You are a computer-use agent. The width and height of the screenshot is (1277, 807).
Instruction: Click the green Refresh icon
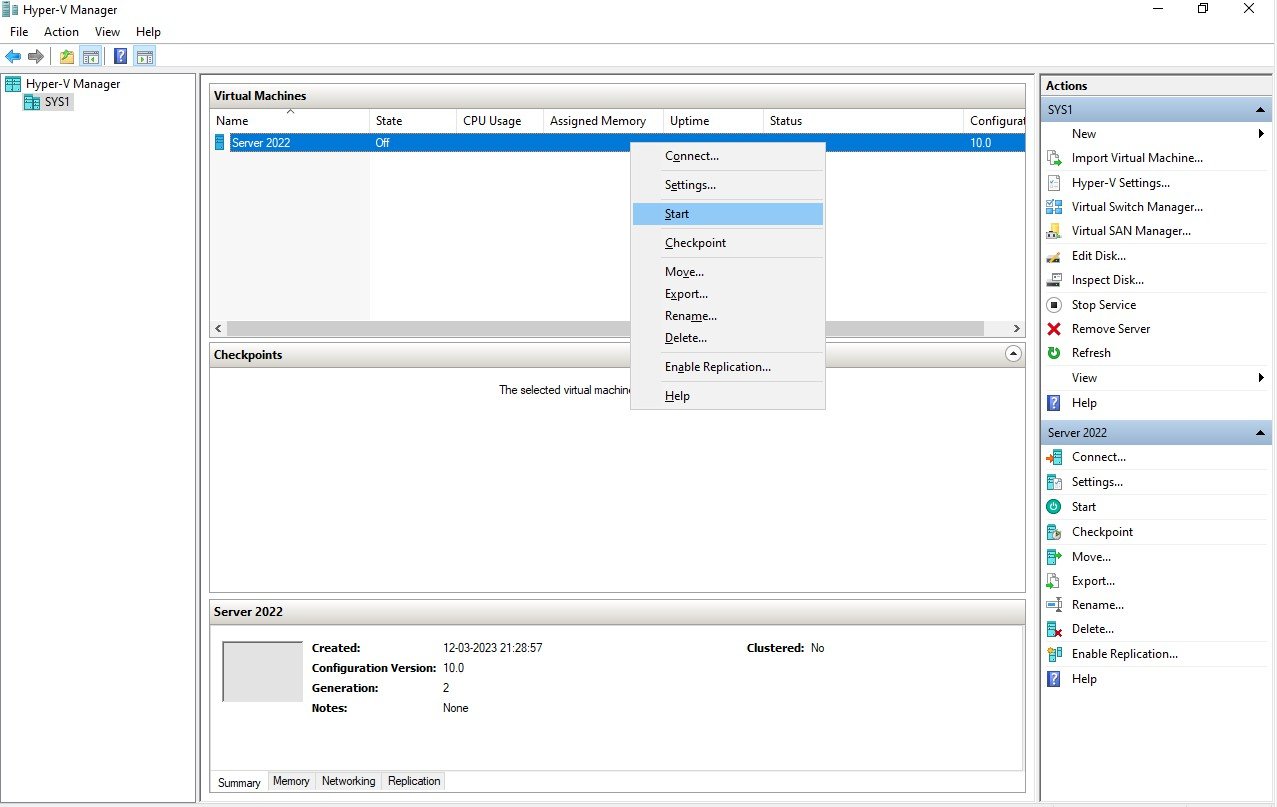(x=1054, y=353)
